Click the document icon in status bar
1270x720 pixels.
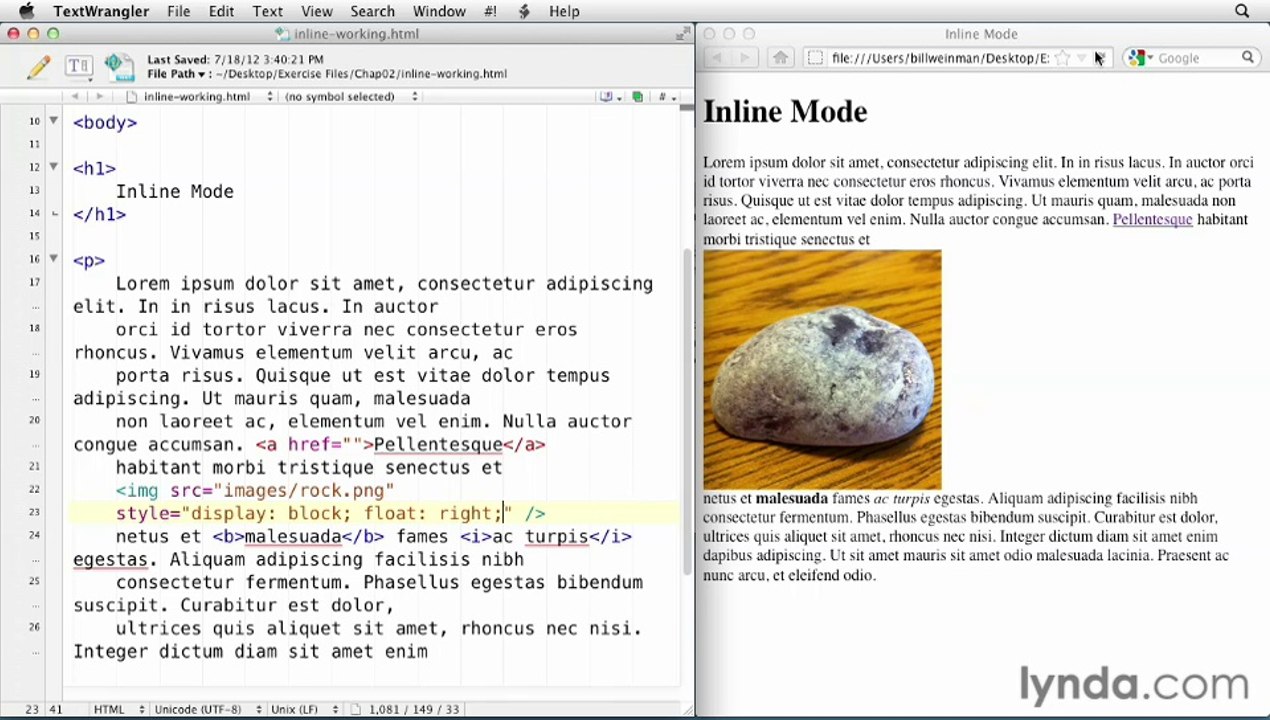pyautogui.click(x=356, y=709)
